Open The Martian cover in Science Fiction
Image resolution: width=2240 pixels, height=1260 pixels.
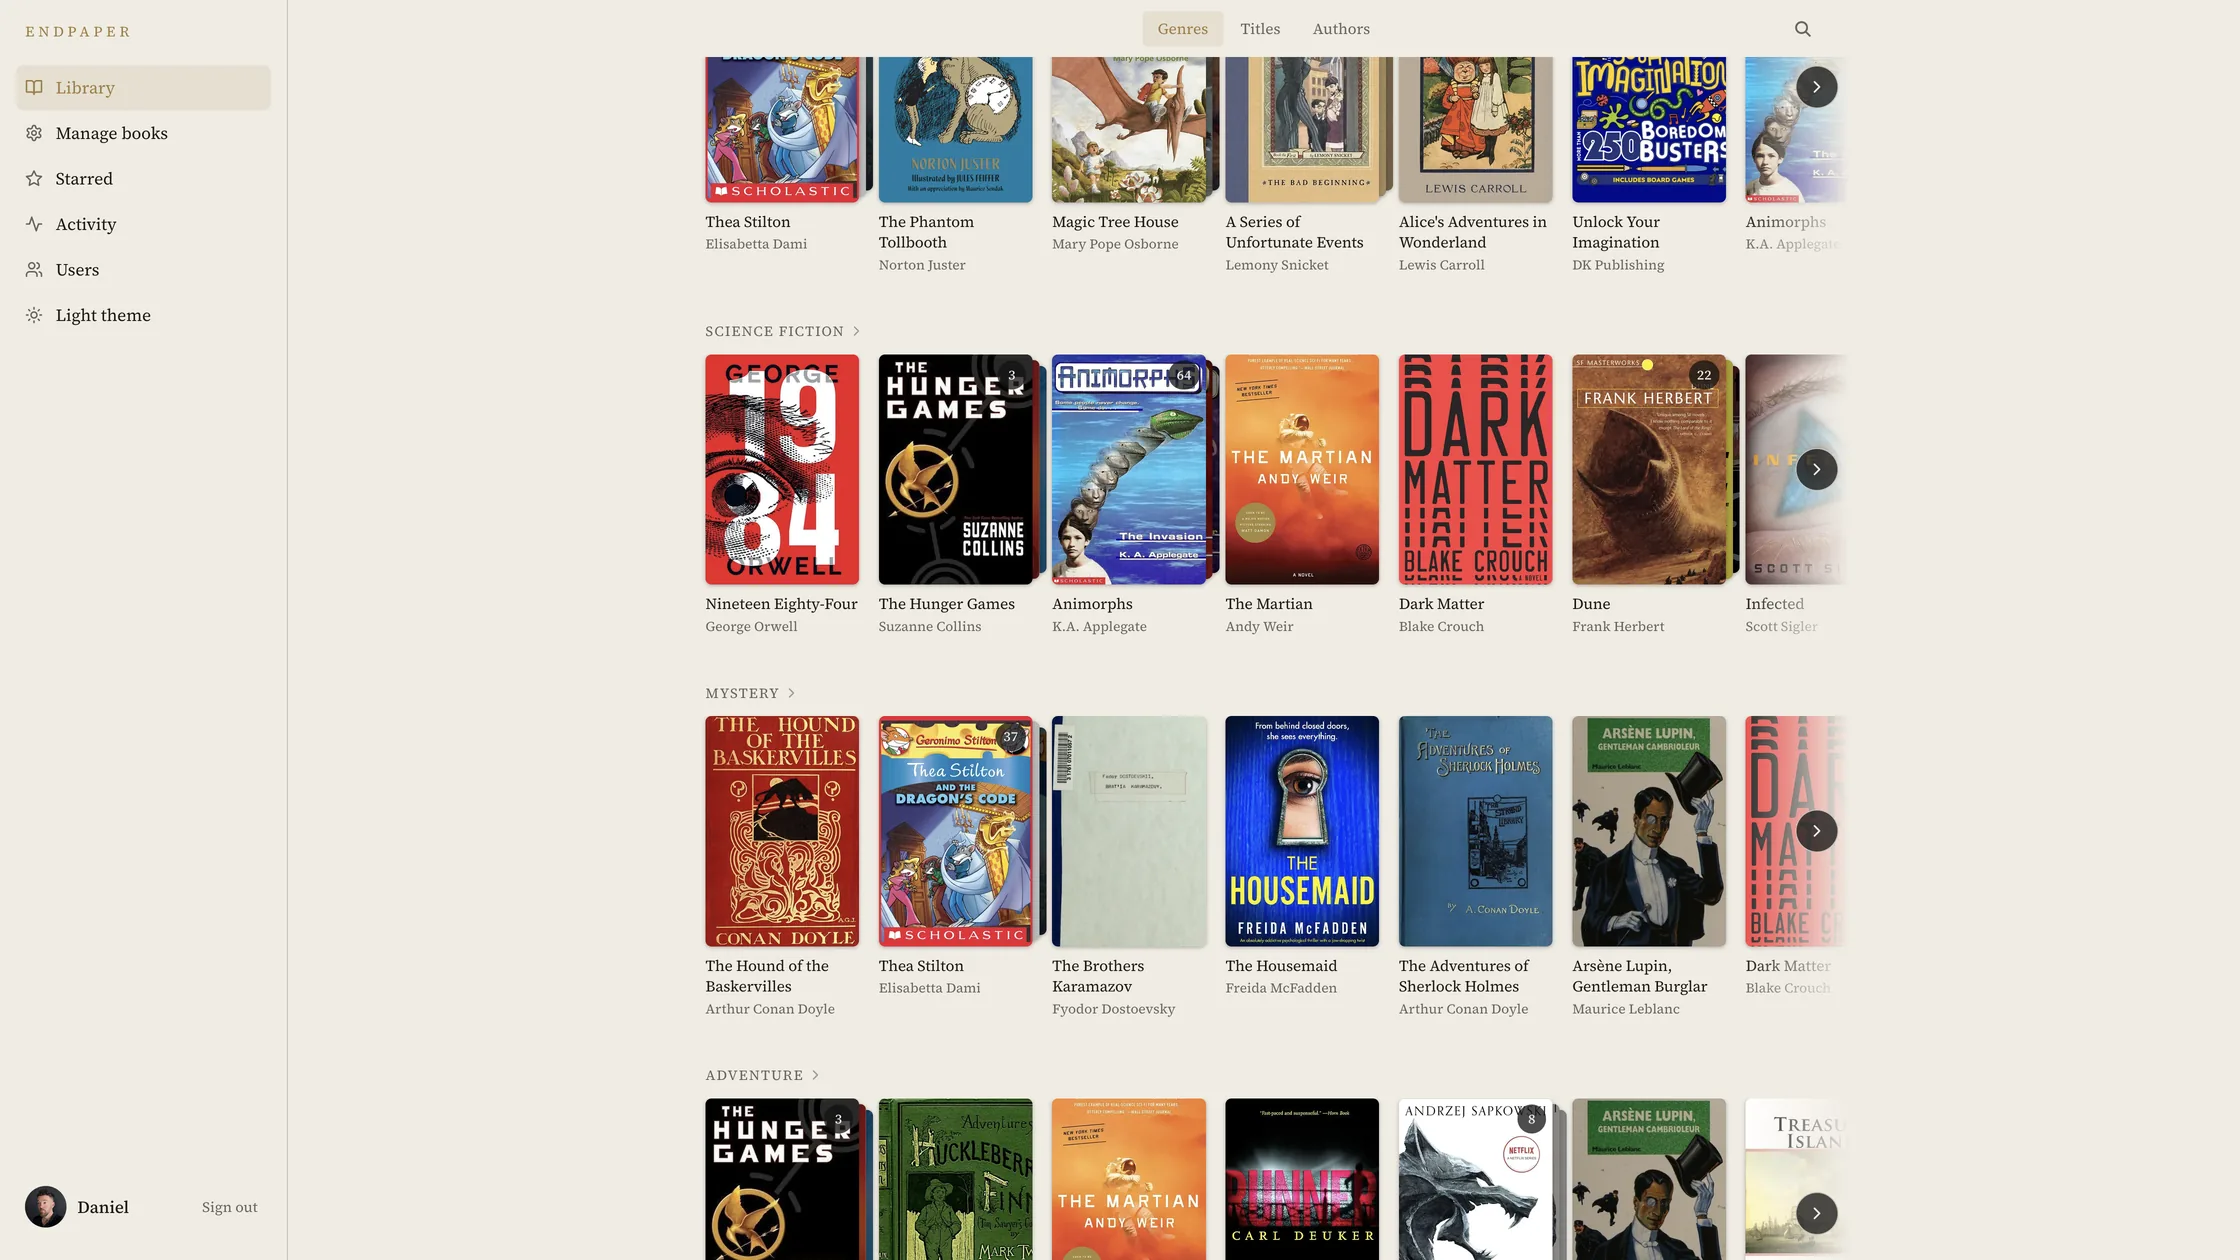point(1302,469)
